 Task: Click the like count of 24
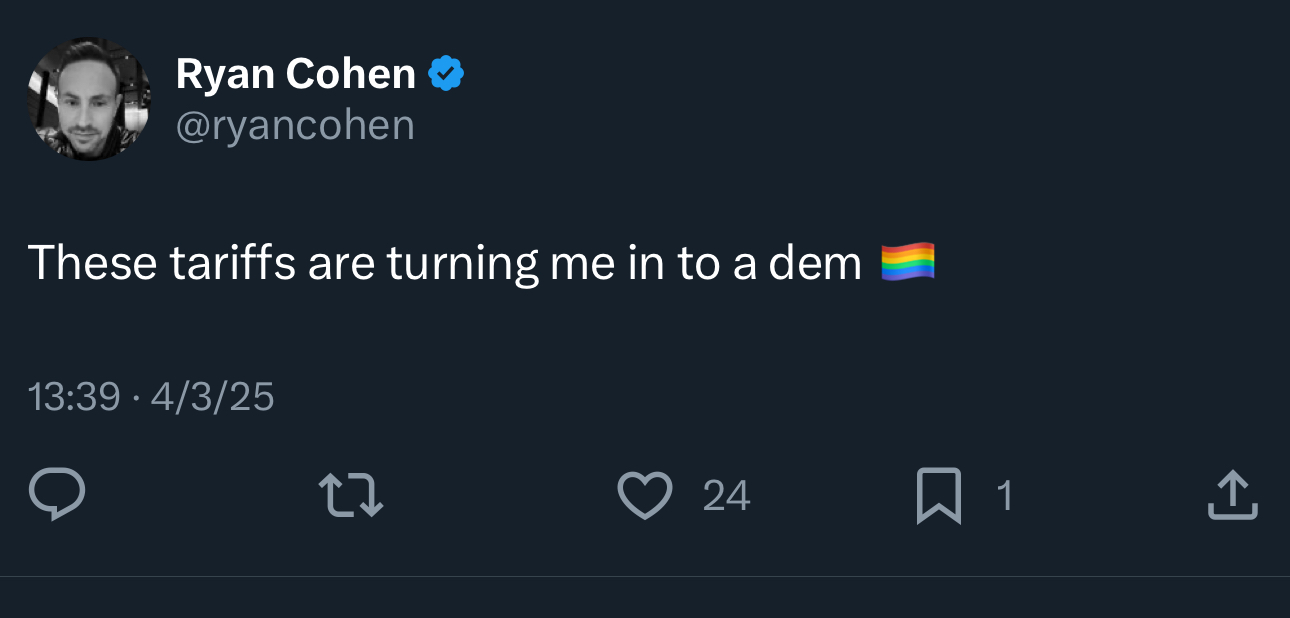coord(726,496)
